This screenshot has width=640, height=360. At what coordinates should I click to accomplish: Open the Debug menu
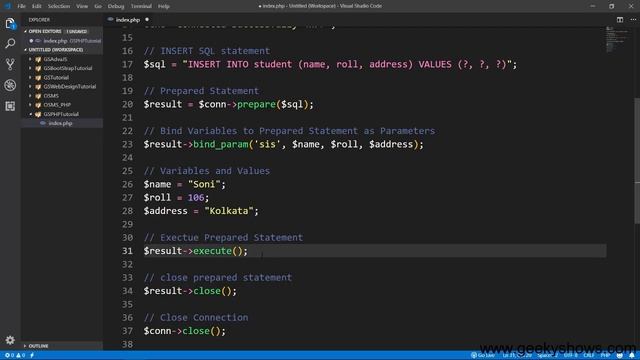click(116, 6)
